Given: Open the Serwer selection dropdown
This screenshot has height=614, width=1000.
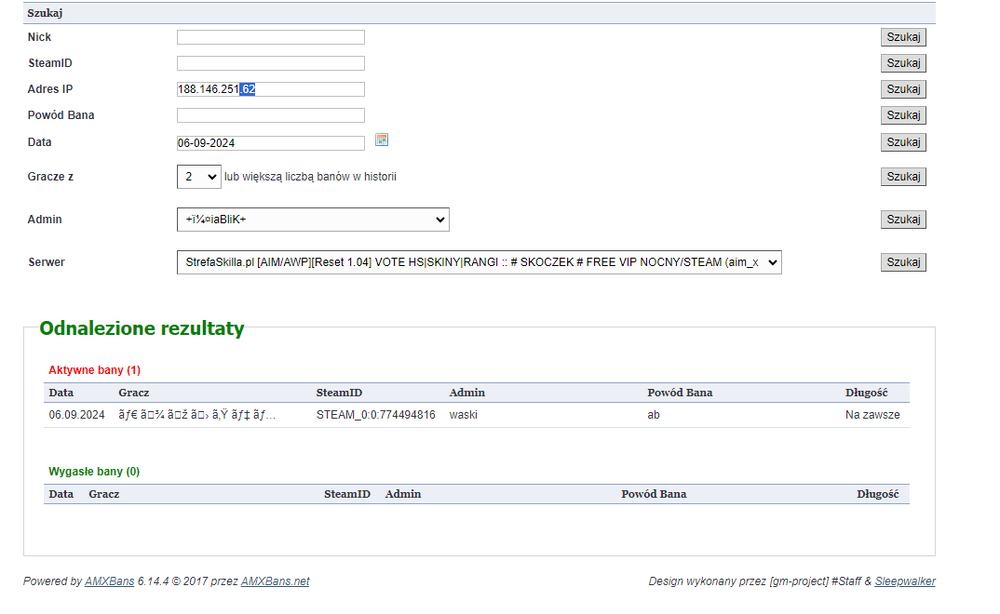Looking at the screenshot, I should pos(479,262).
